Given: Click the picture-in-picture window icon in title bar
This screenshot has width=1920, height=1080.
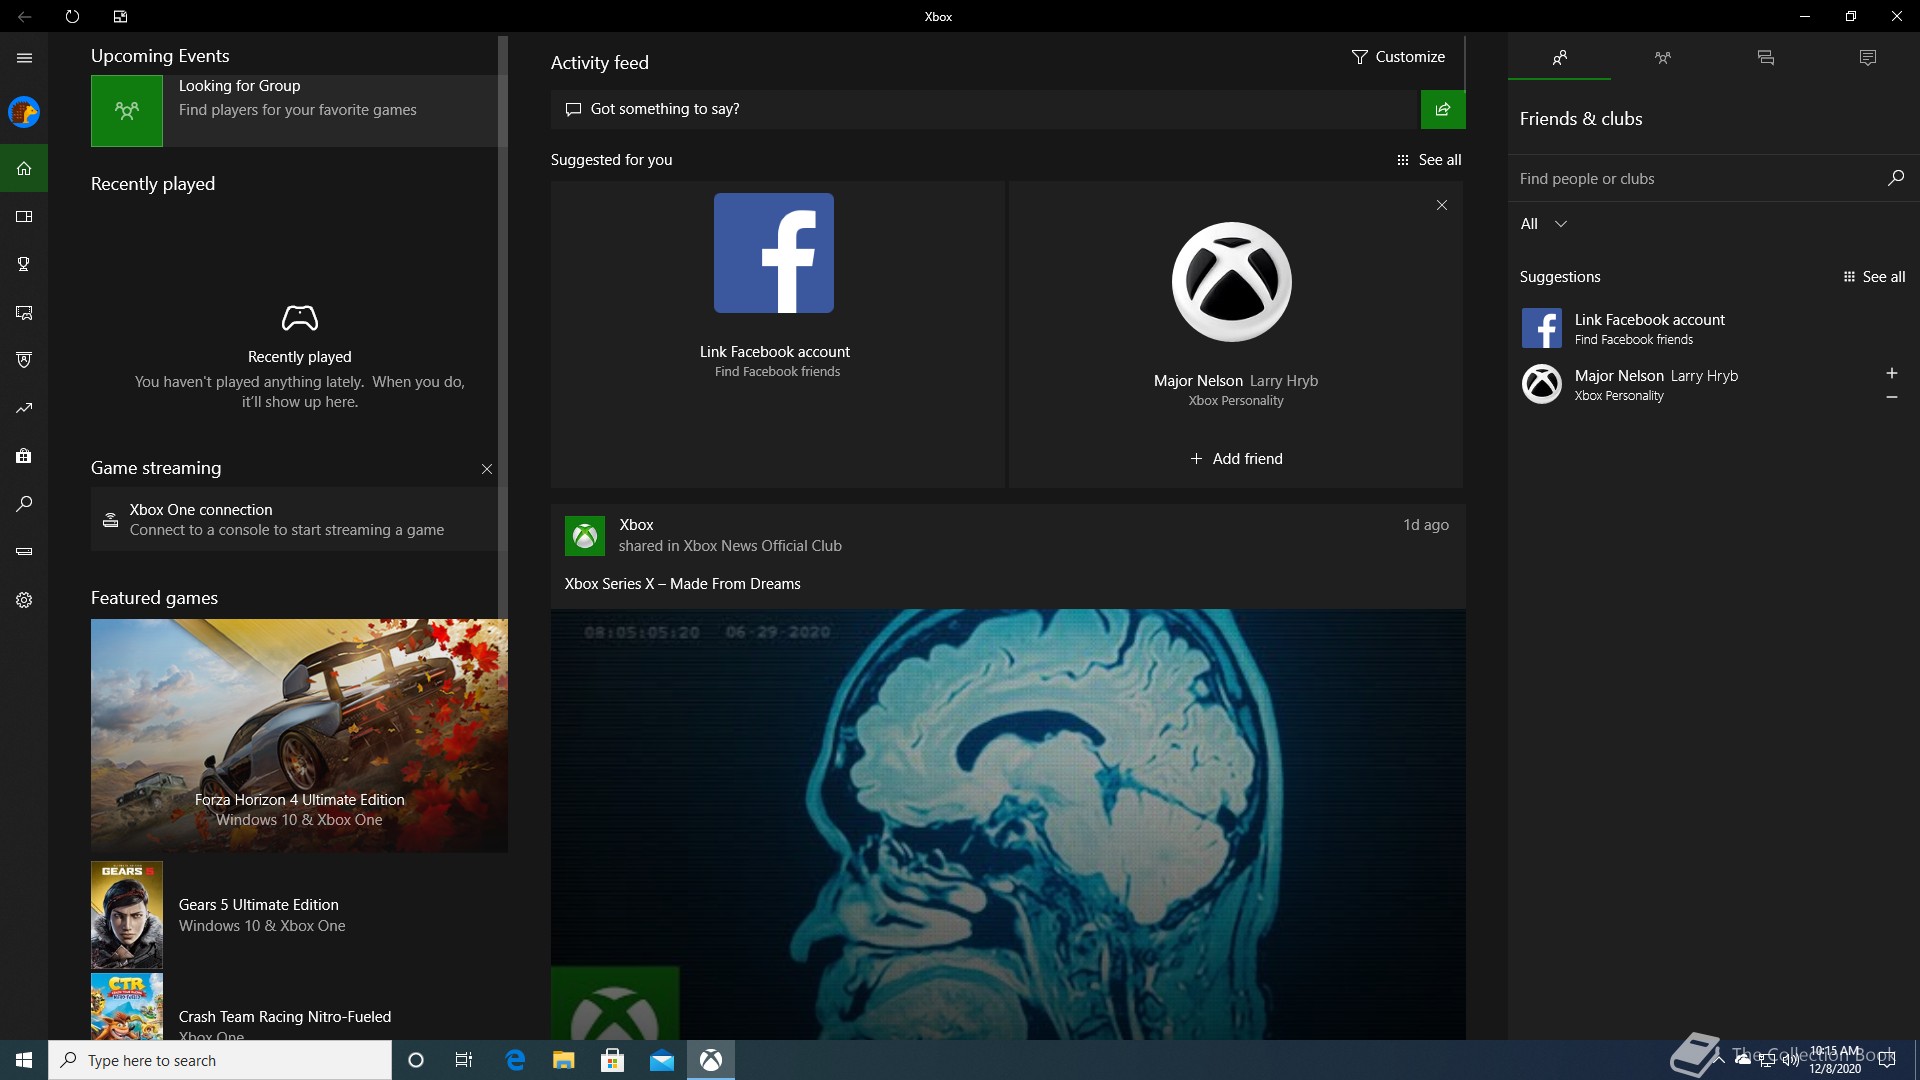Looking at the screenshot, I should [120, 16].
